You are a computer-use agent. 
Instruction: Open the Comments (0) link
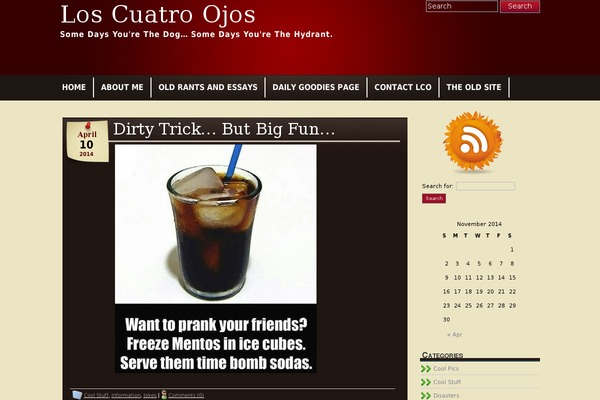186,395
